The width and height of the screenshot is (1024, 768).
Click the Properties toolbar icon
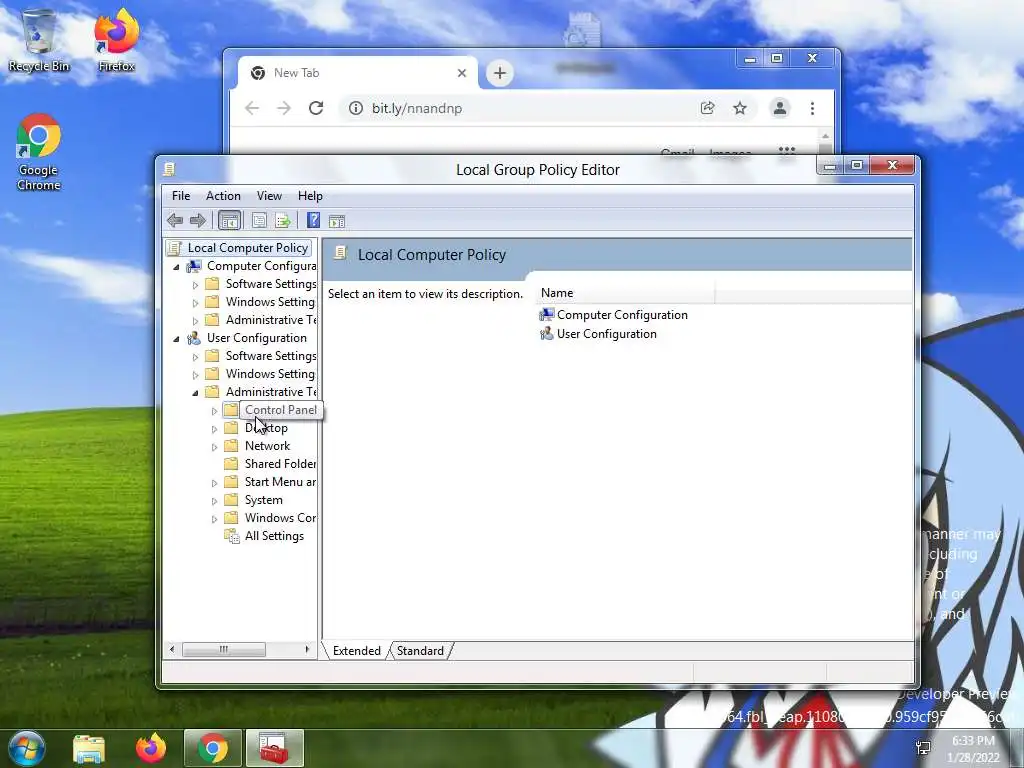tap(259, 221)
